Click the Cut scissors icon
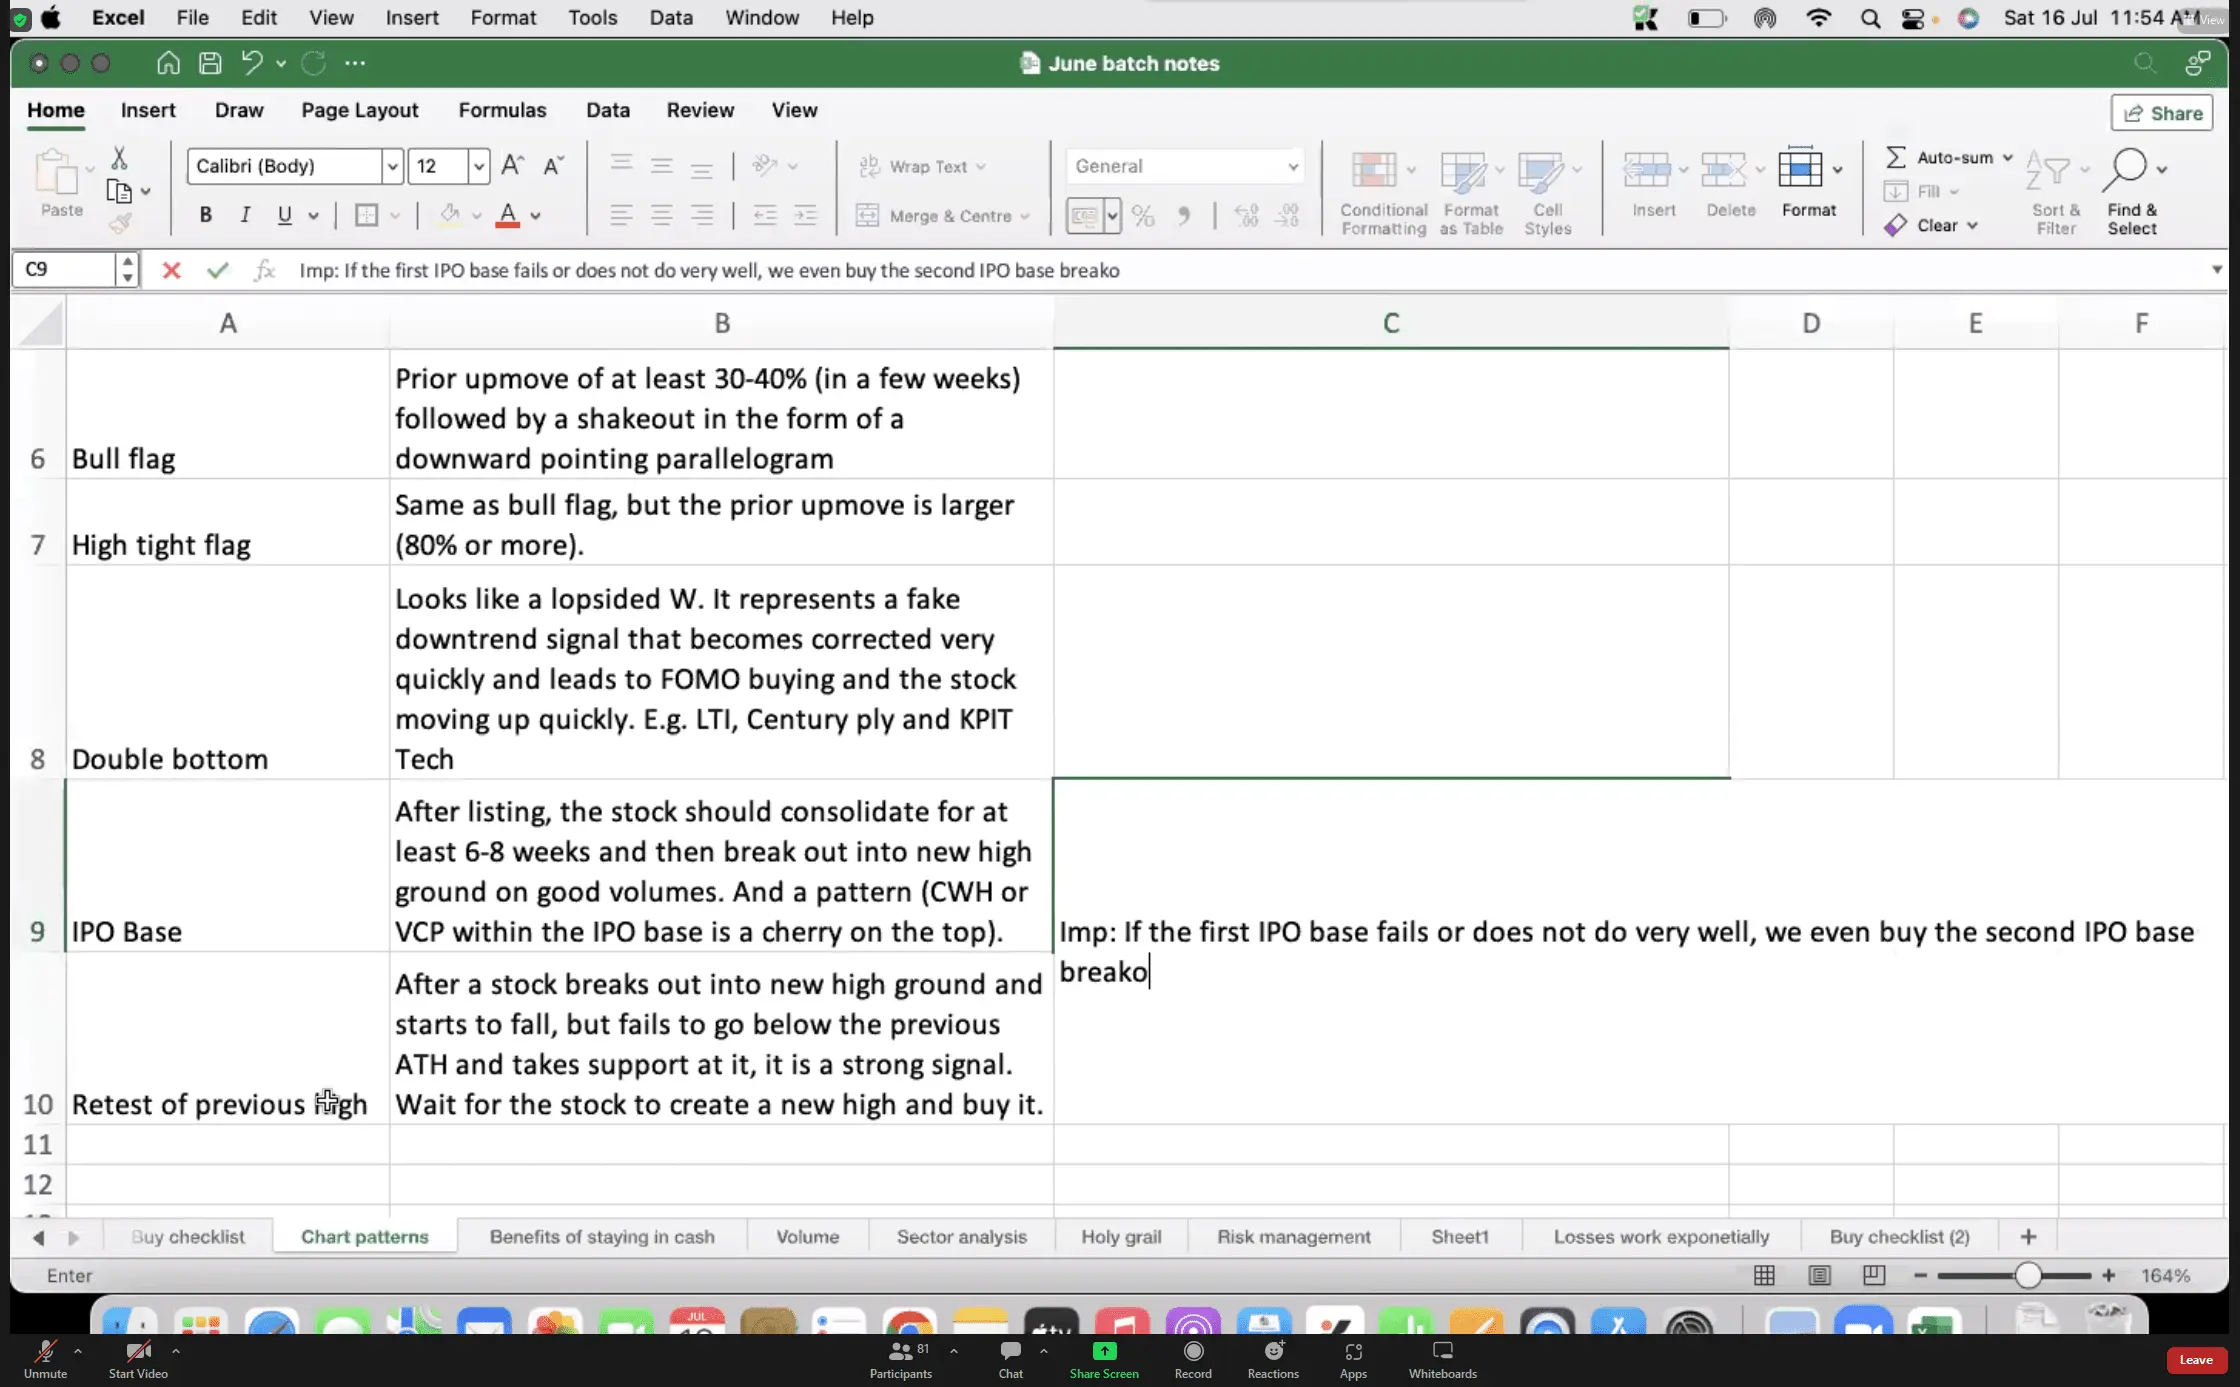2240x1387 pixels. point(119,158)
